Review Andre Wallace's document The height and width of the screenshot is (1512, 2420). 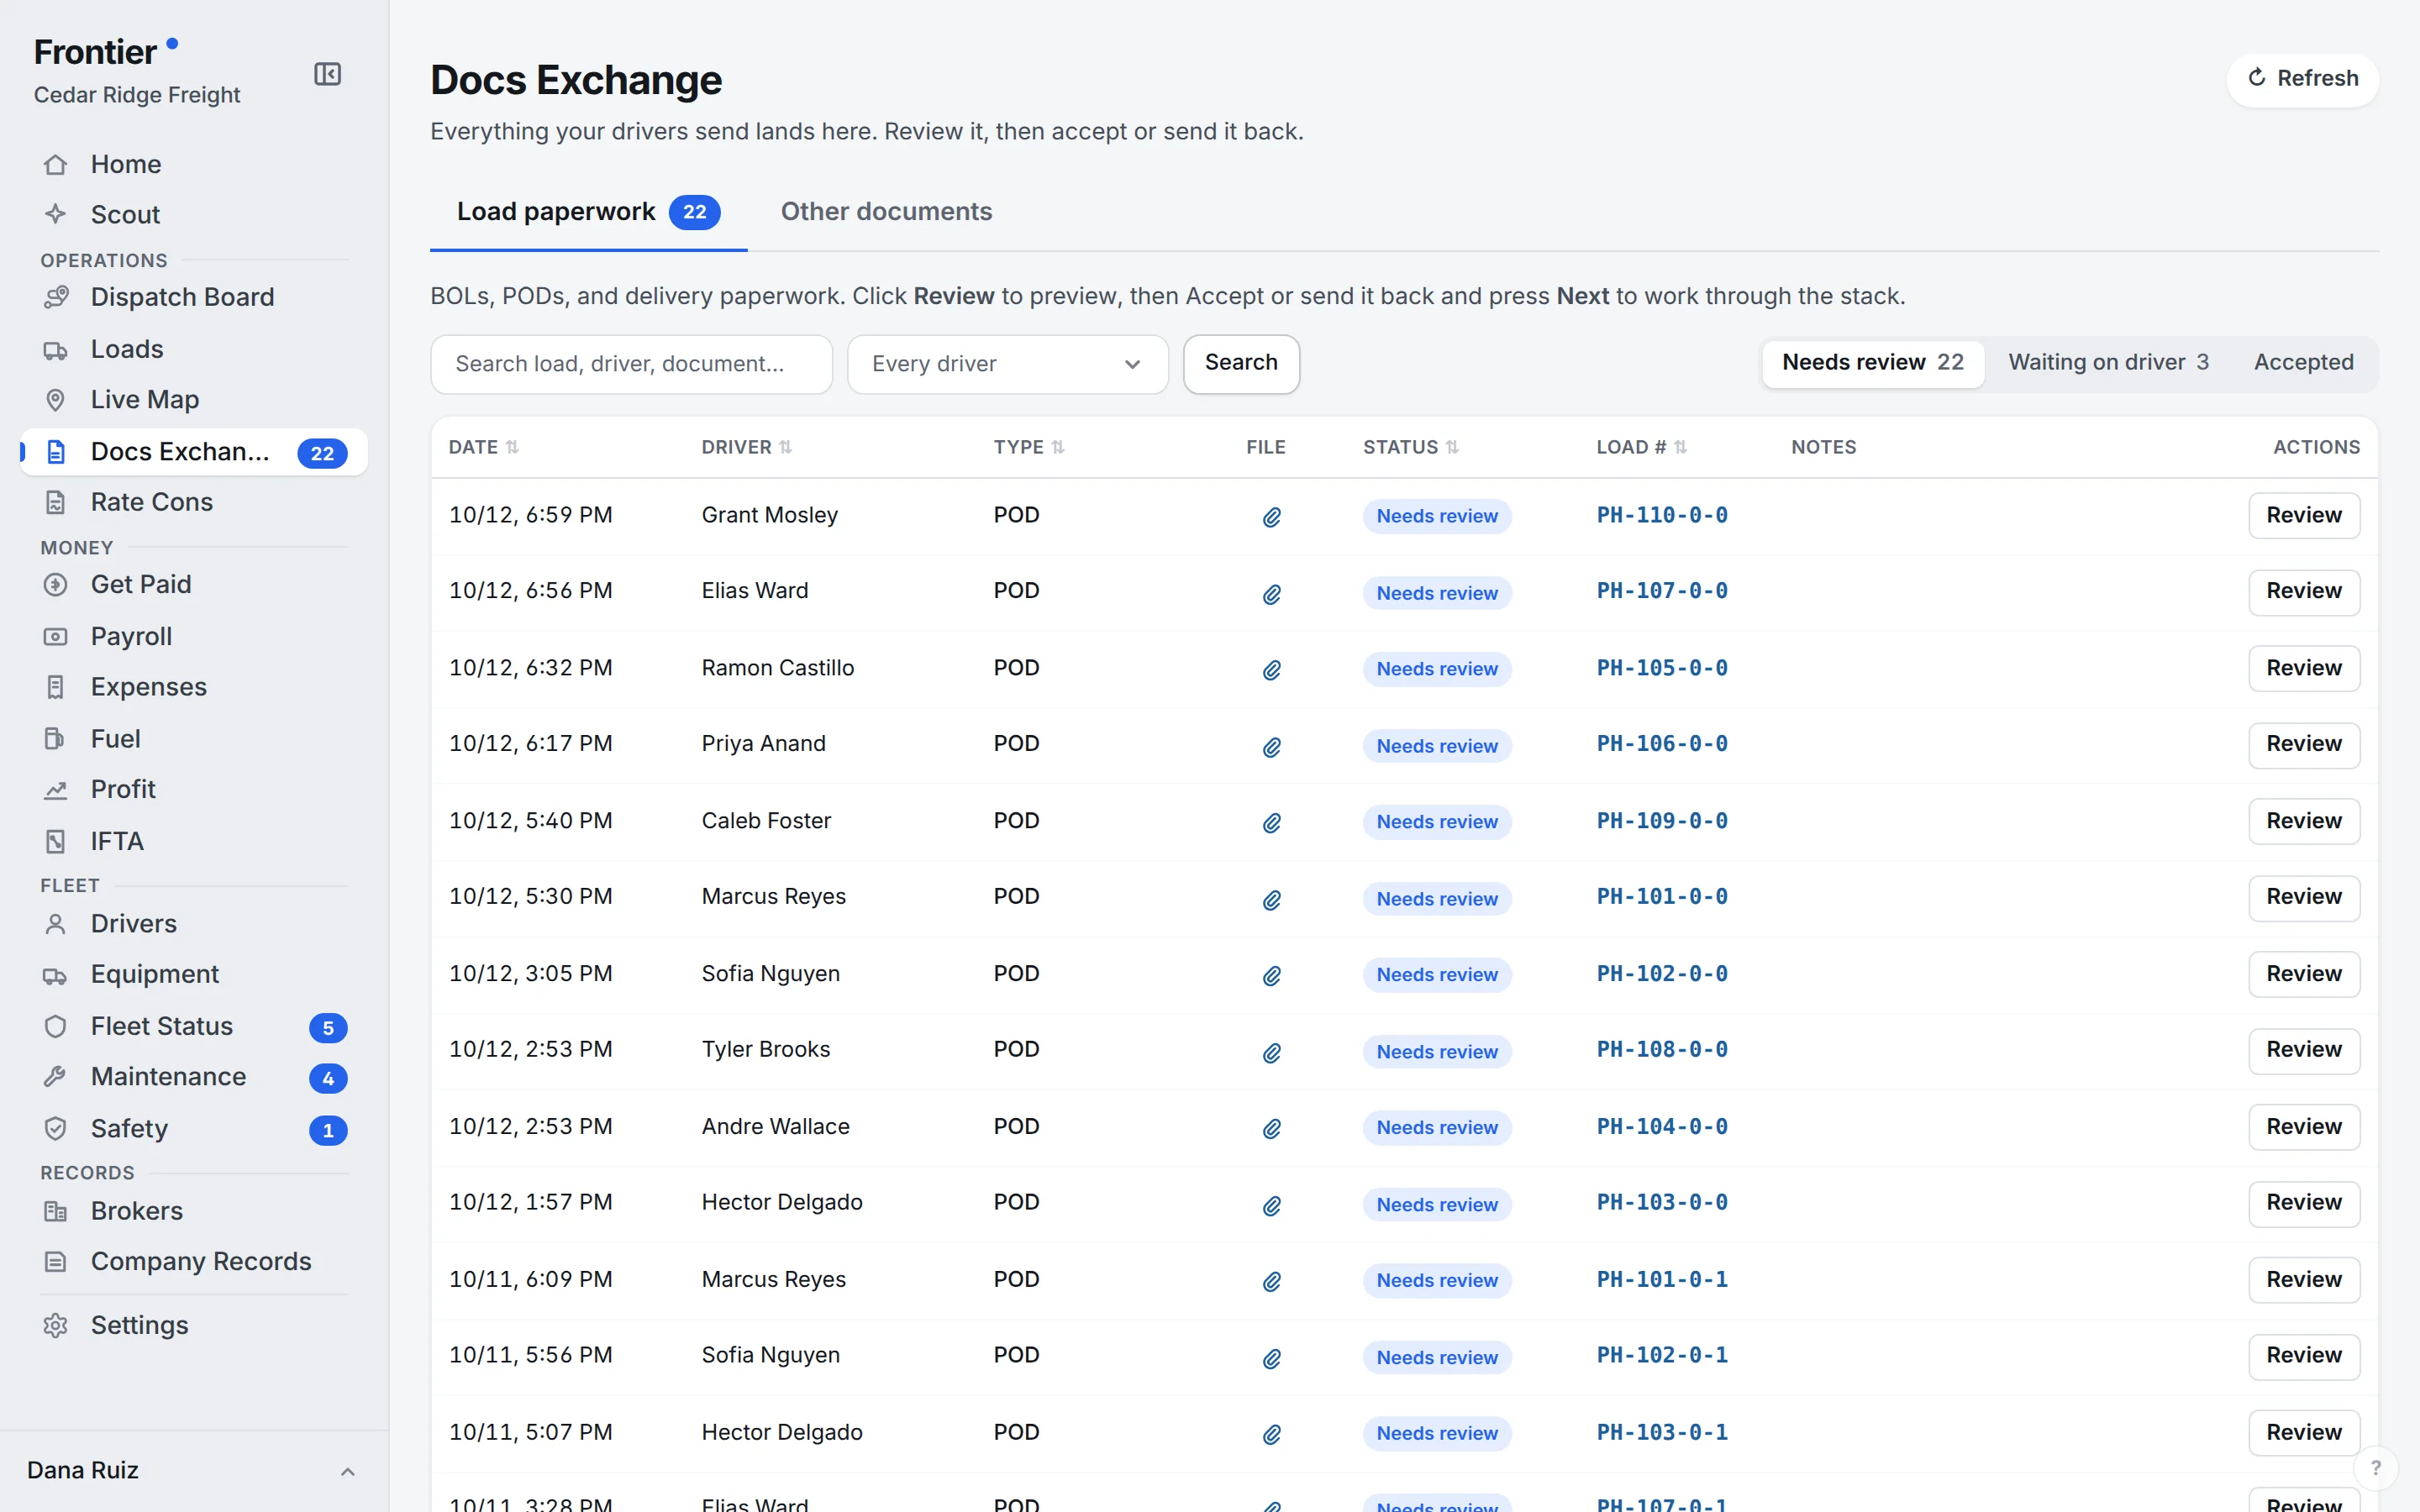tap(2303, 1127)
